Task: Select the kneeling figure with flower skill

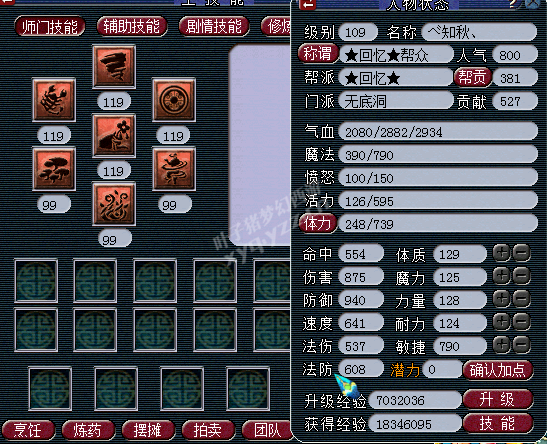Action: (114, 135)
